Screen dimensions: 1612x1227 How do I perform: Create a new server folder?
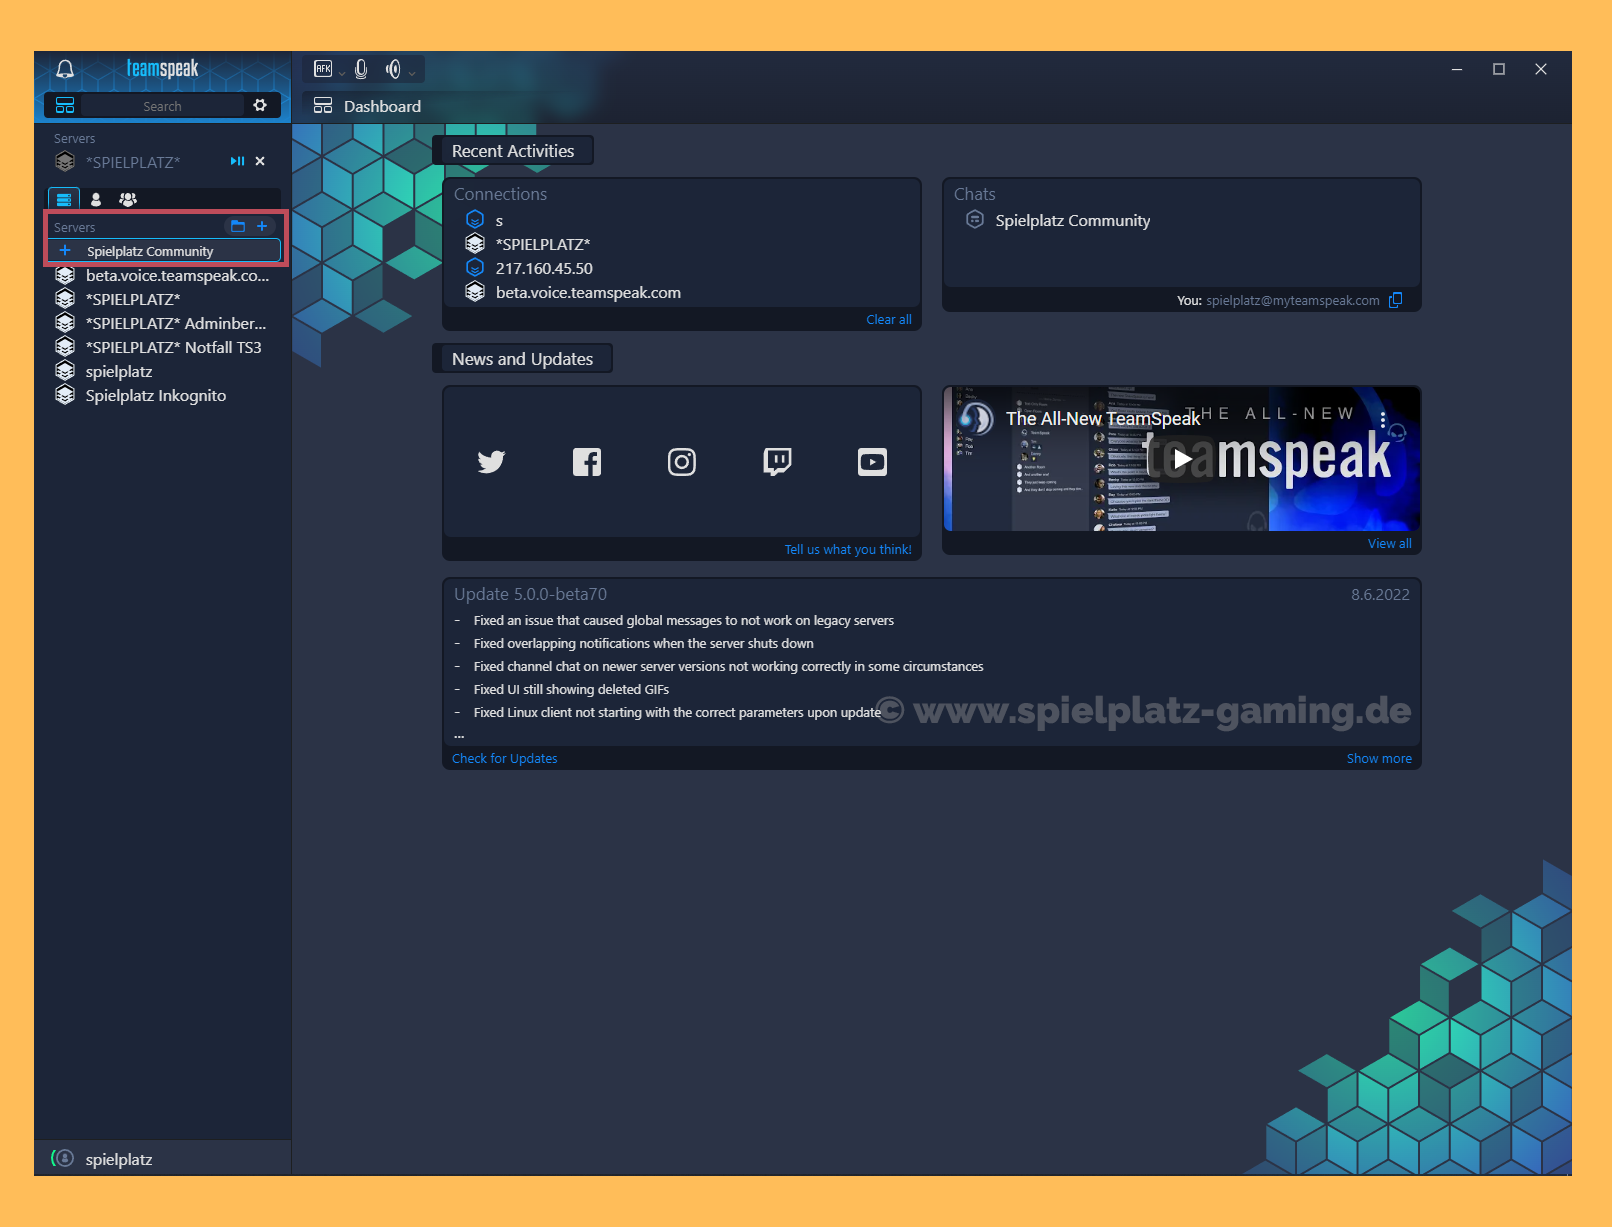(x=238, y=226)
